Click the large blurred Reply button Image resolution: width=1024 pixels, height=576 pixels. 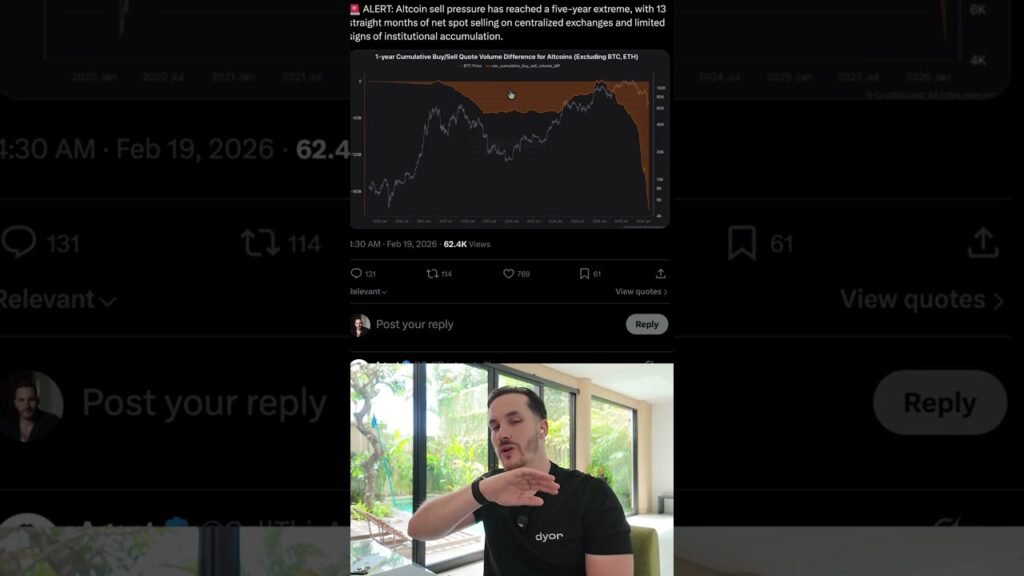coord(940,402)
